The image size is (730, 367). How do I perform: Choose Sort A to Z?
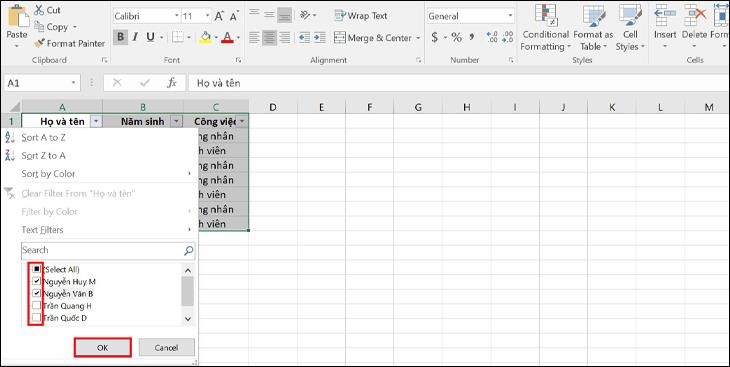[x=43, y=137]
